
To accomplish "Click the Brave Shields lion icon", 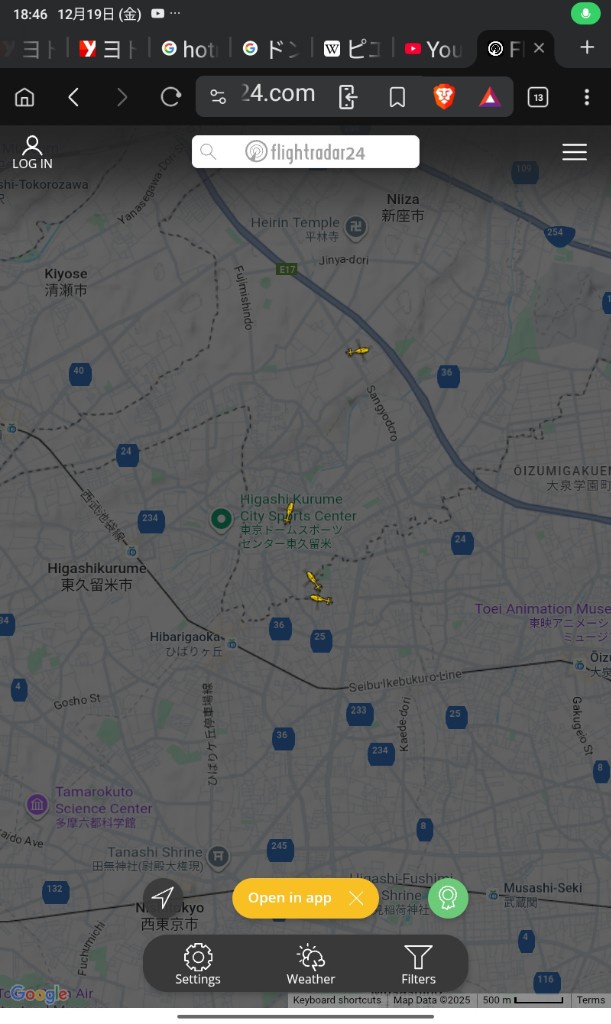I will click(444, 97).
